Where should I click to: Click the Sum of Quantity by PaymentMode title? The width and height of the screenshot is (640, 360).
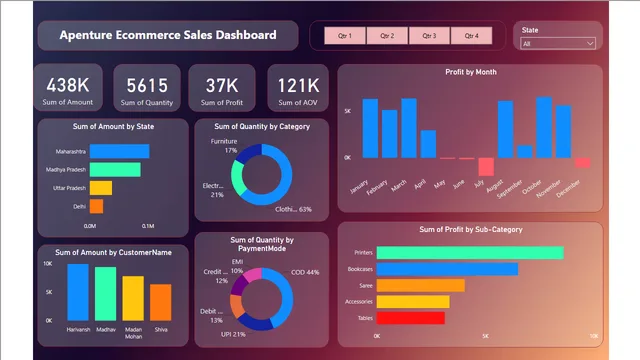[x=262, y=244]
